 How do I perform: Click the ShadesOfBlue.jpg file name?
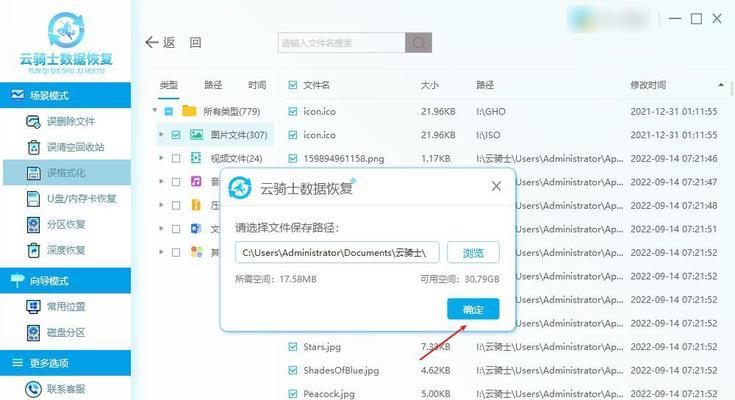(x=341, y=370)
